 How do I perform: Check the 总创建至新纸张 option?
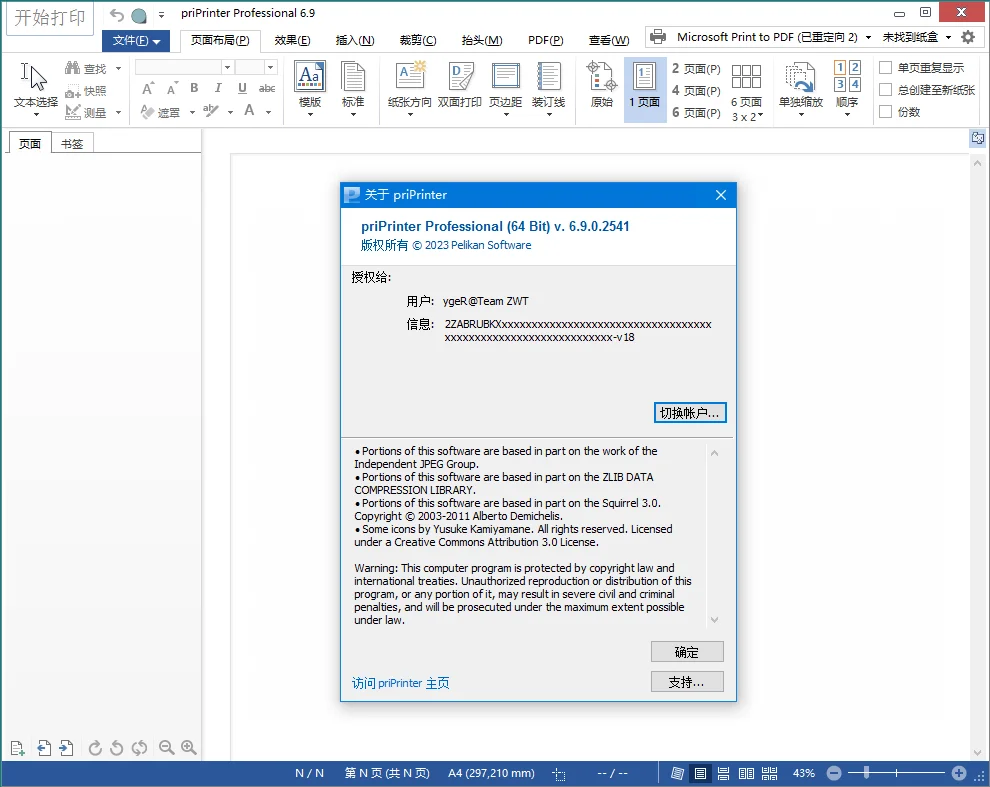[884, 89]
